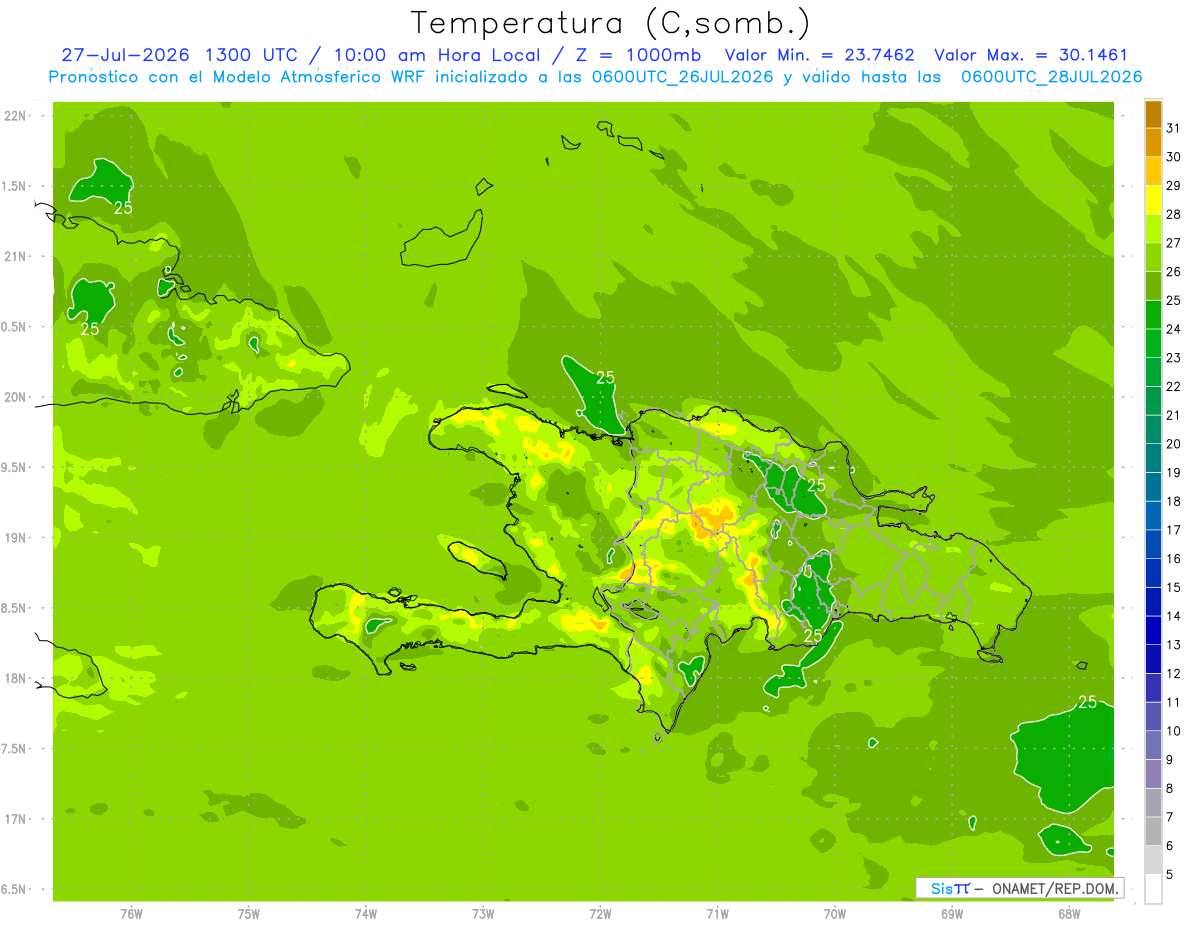Click the 18N latitude axis label

click(16, 678)
